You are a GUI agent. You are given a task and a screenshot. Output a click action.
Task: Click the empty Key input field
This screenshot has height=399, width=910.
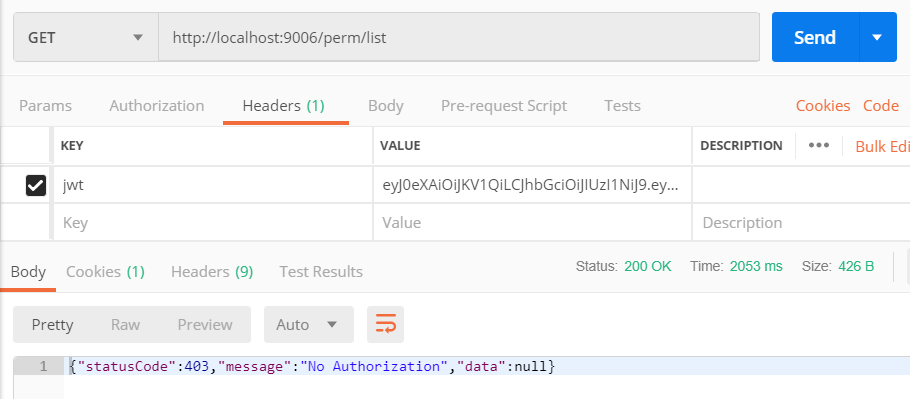213,222
